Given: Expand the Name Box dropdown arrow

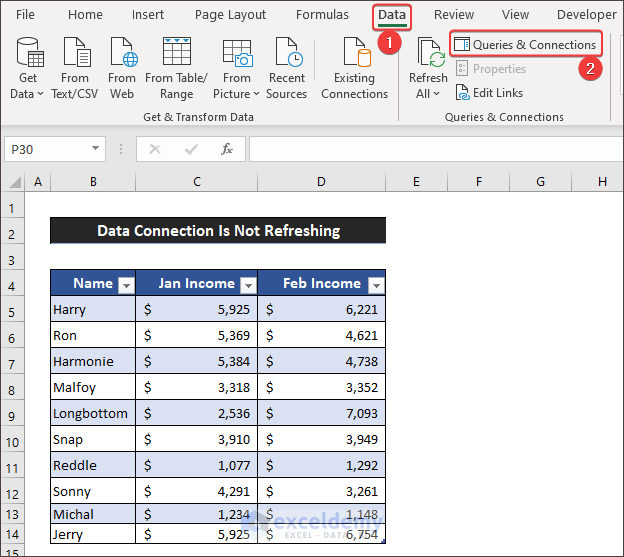Looking at the screenshot, I should point(96,149).
